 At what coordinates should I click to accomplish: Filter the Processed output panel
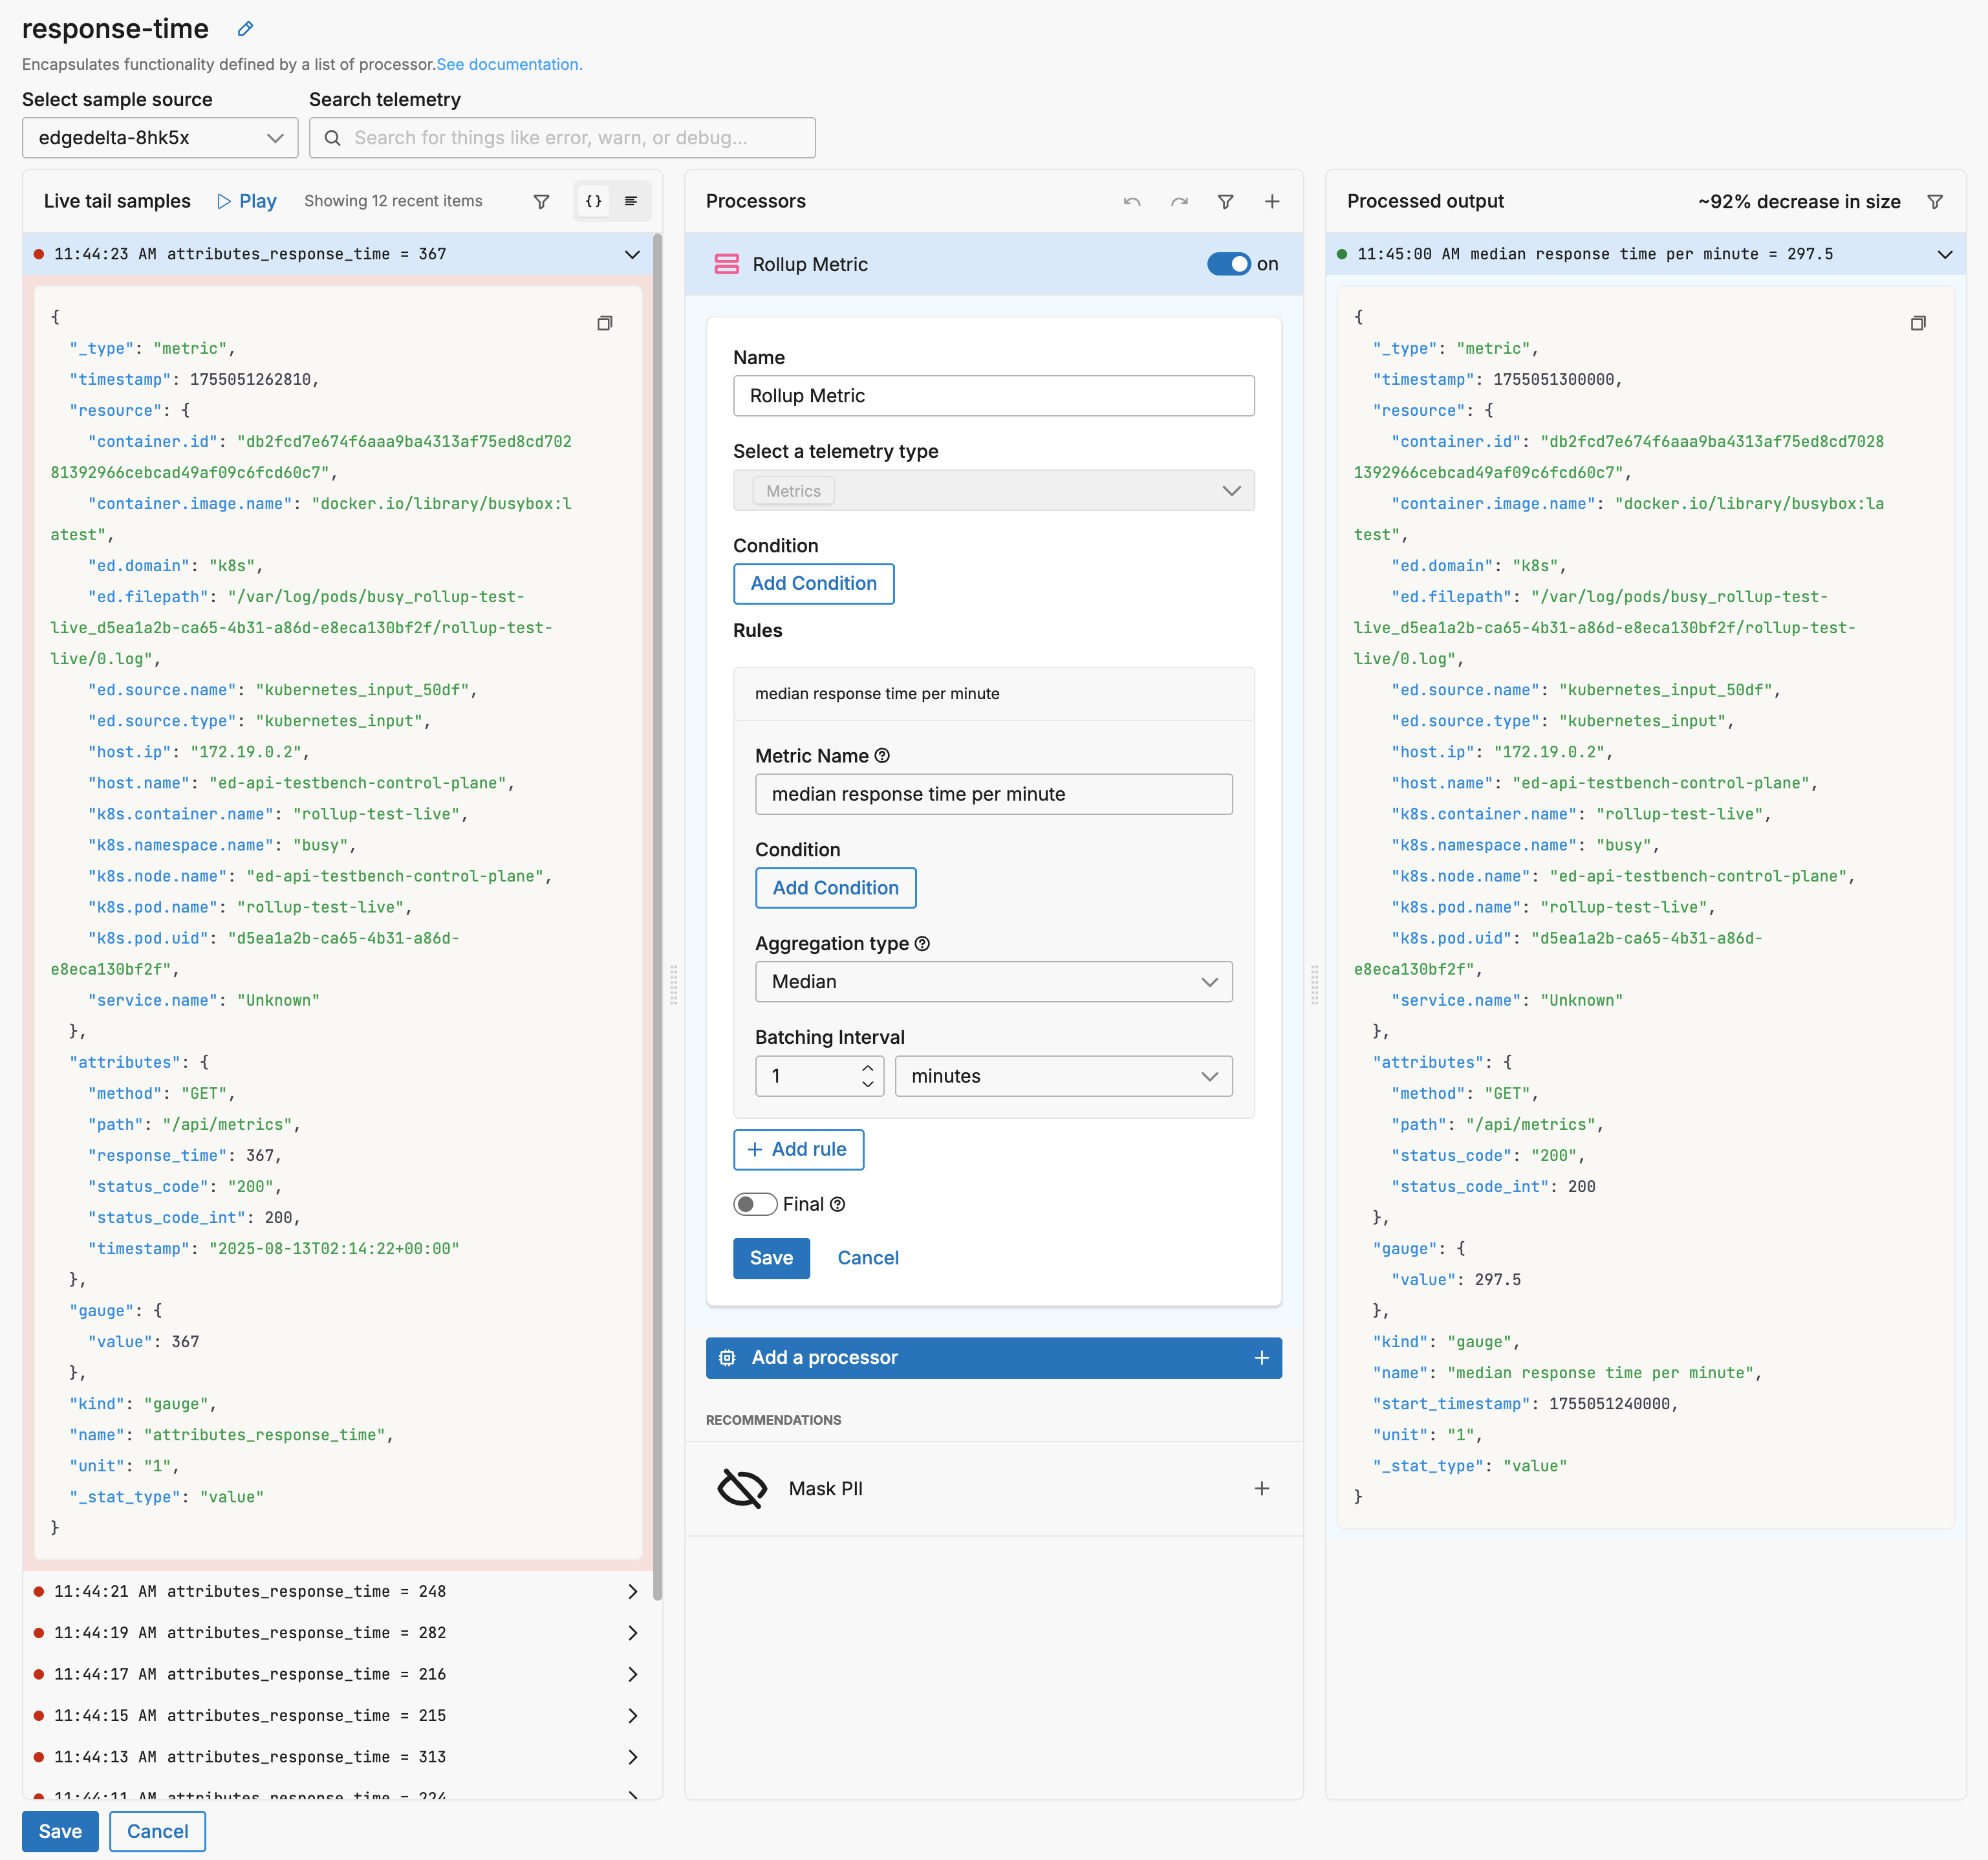[1934, 201]
